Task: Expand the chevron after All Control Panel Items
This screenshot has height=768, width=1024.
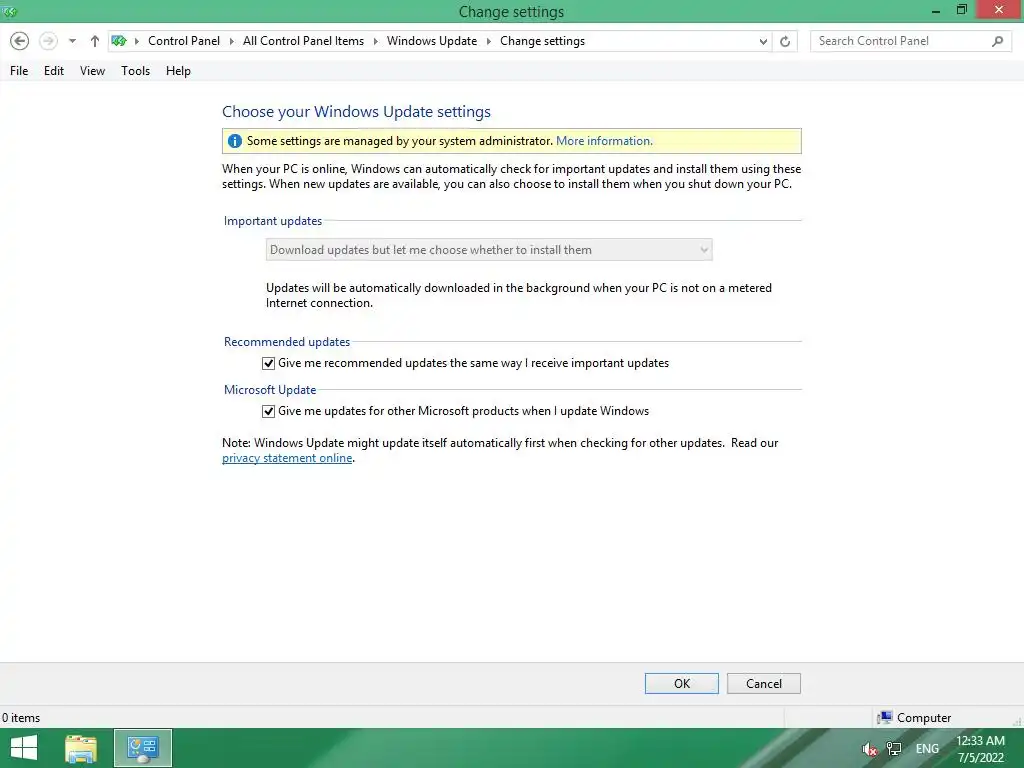Action: pos(376,41)
